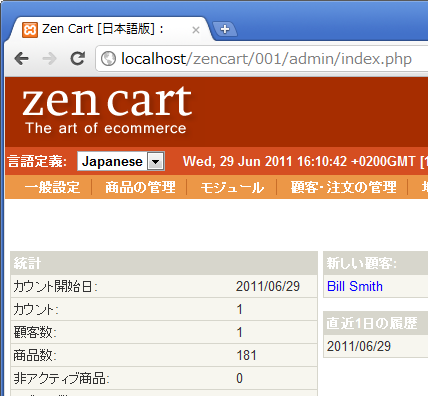Click 2011/06/29 under 直近1日の履歴

coord(359,346)
